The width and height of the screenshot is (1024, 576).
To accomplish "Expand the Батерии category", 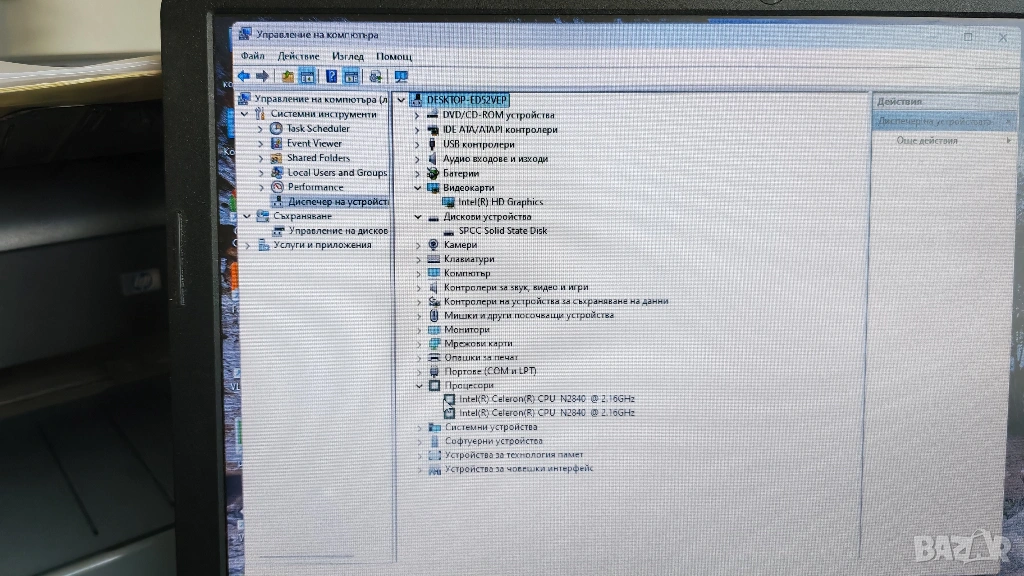I will (417, 174).
